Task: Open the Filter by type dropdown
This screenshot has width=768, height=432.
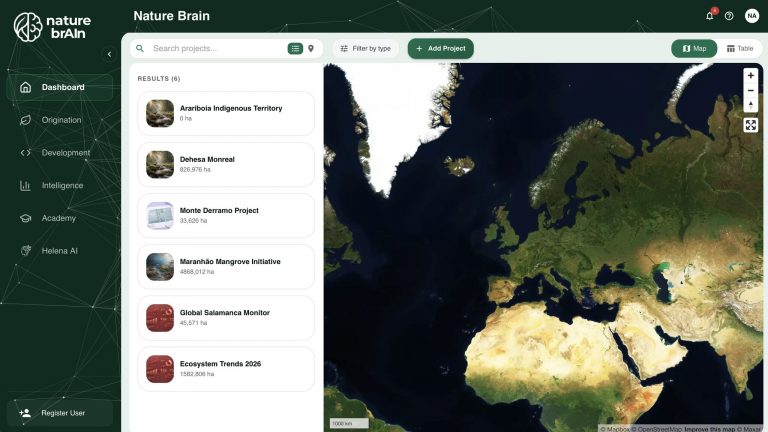Action: 365,48
